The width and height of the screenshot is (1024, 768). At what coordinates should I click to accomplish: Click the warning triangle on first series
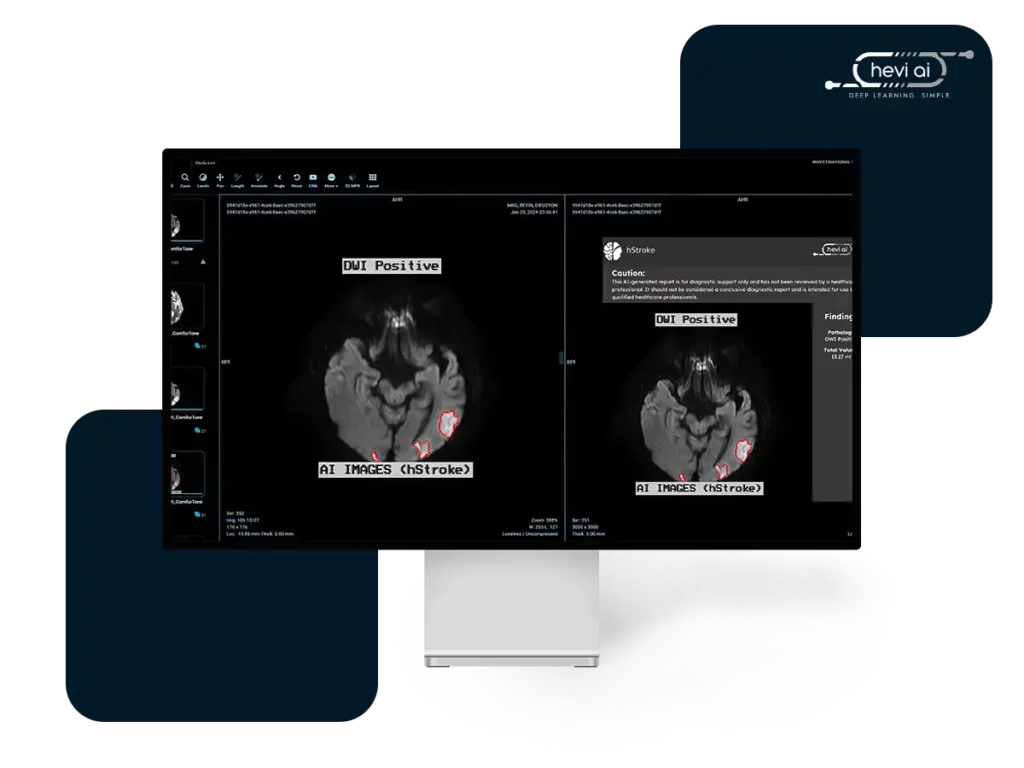(x=203, y=262)
